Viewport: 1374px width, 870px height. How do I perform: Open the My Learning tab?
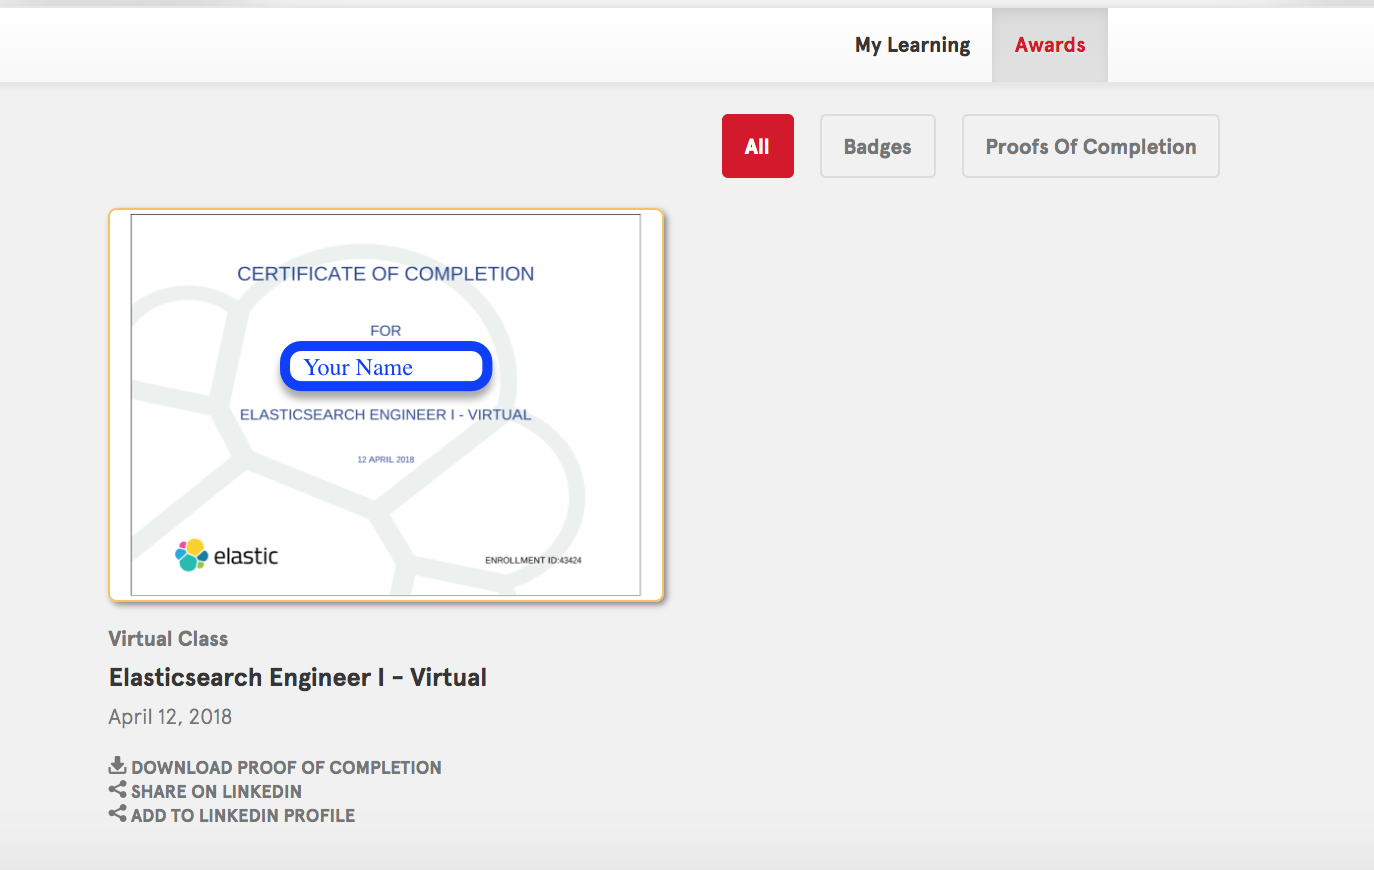point(912,45)
